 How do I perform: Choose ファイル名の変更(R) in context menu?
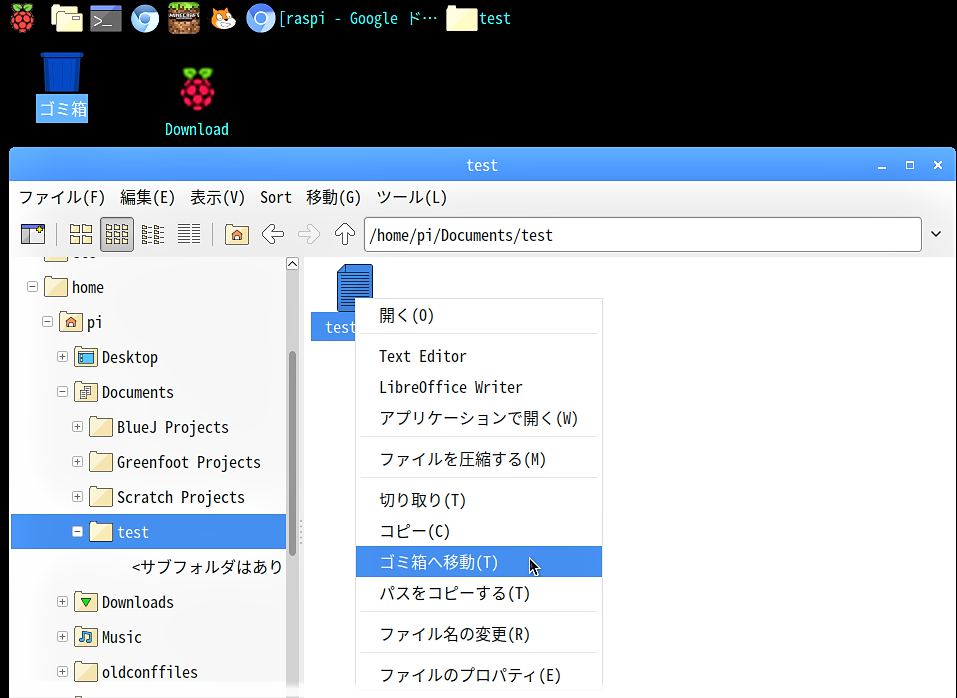tap(479, 634)
